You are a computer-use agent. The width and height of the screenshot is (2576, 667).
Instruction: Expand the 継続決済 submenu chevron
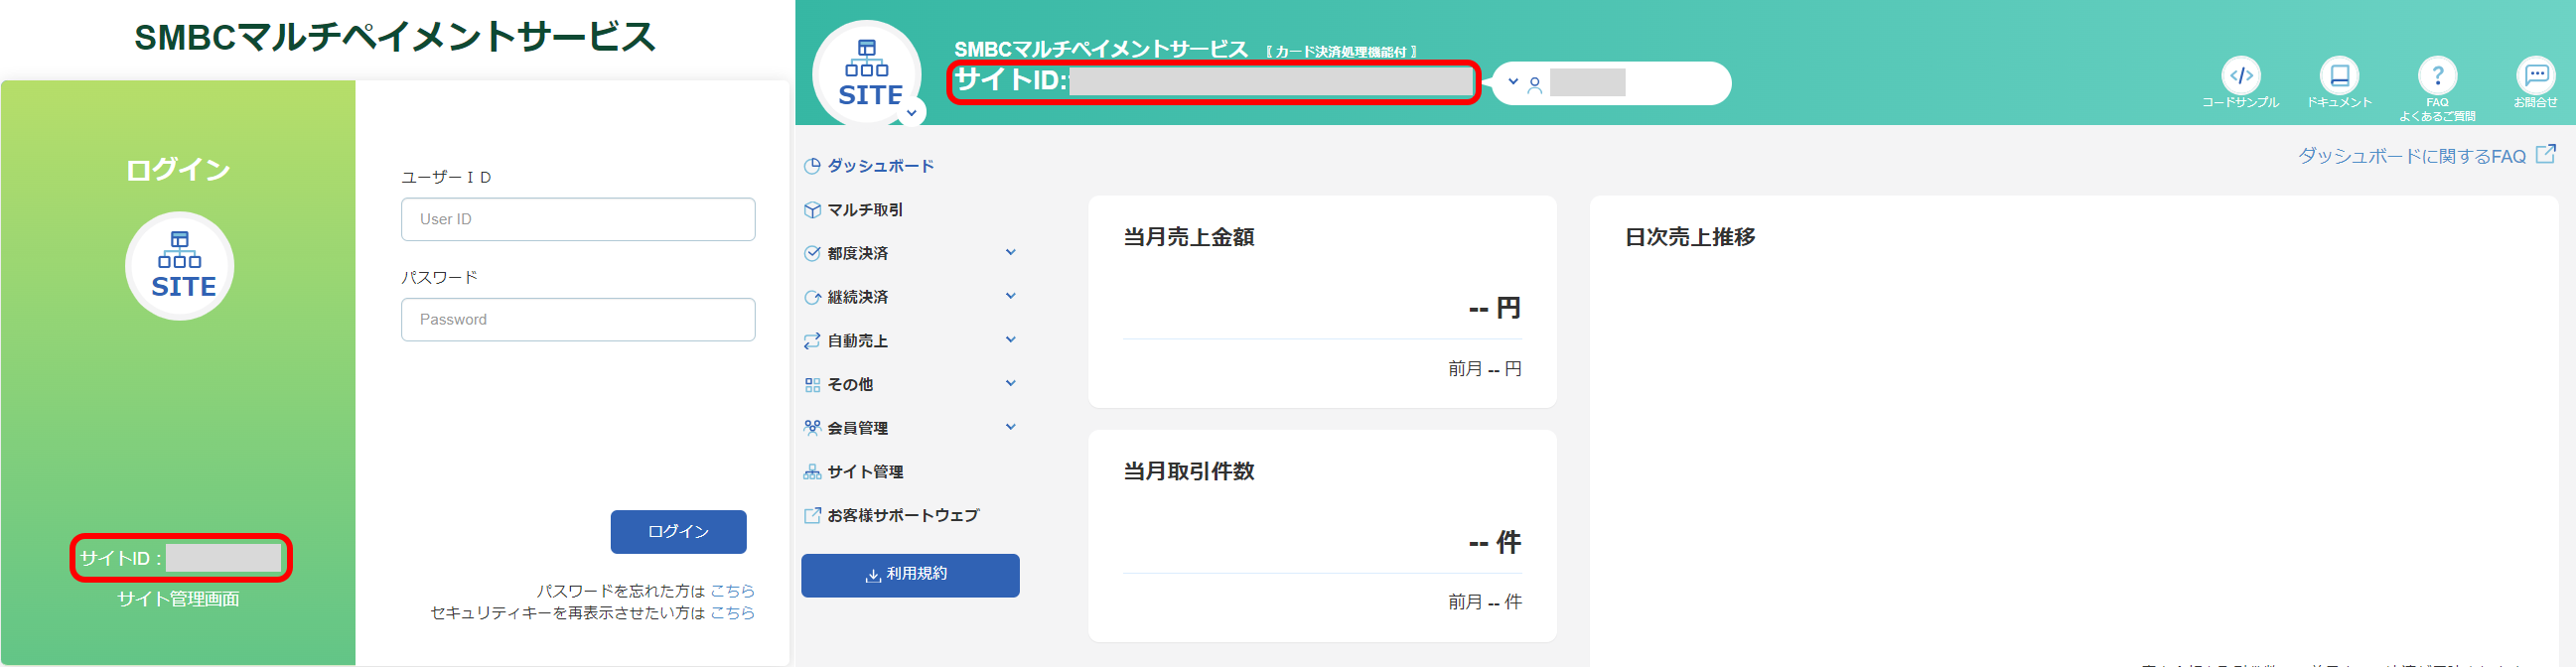coord(1010,297)
